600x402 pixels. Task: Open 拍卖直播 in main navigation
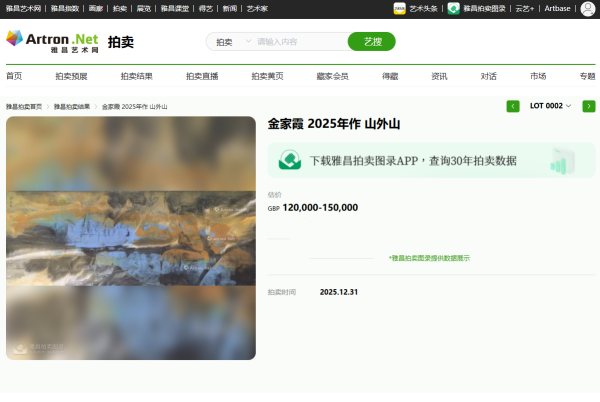click(202, 76)
